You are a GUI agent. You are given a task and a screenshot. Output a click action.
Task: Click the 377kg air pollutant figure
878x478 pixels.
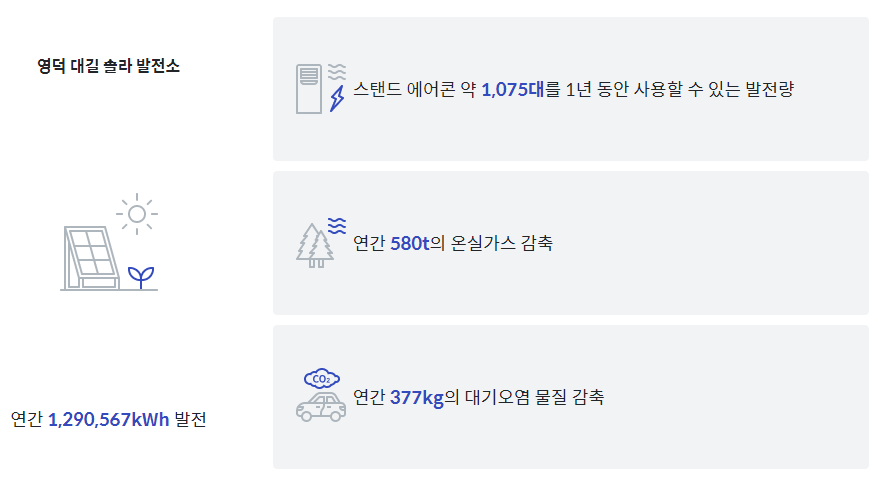417,397
